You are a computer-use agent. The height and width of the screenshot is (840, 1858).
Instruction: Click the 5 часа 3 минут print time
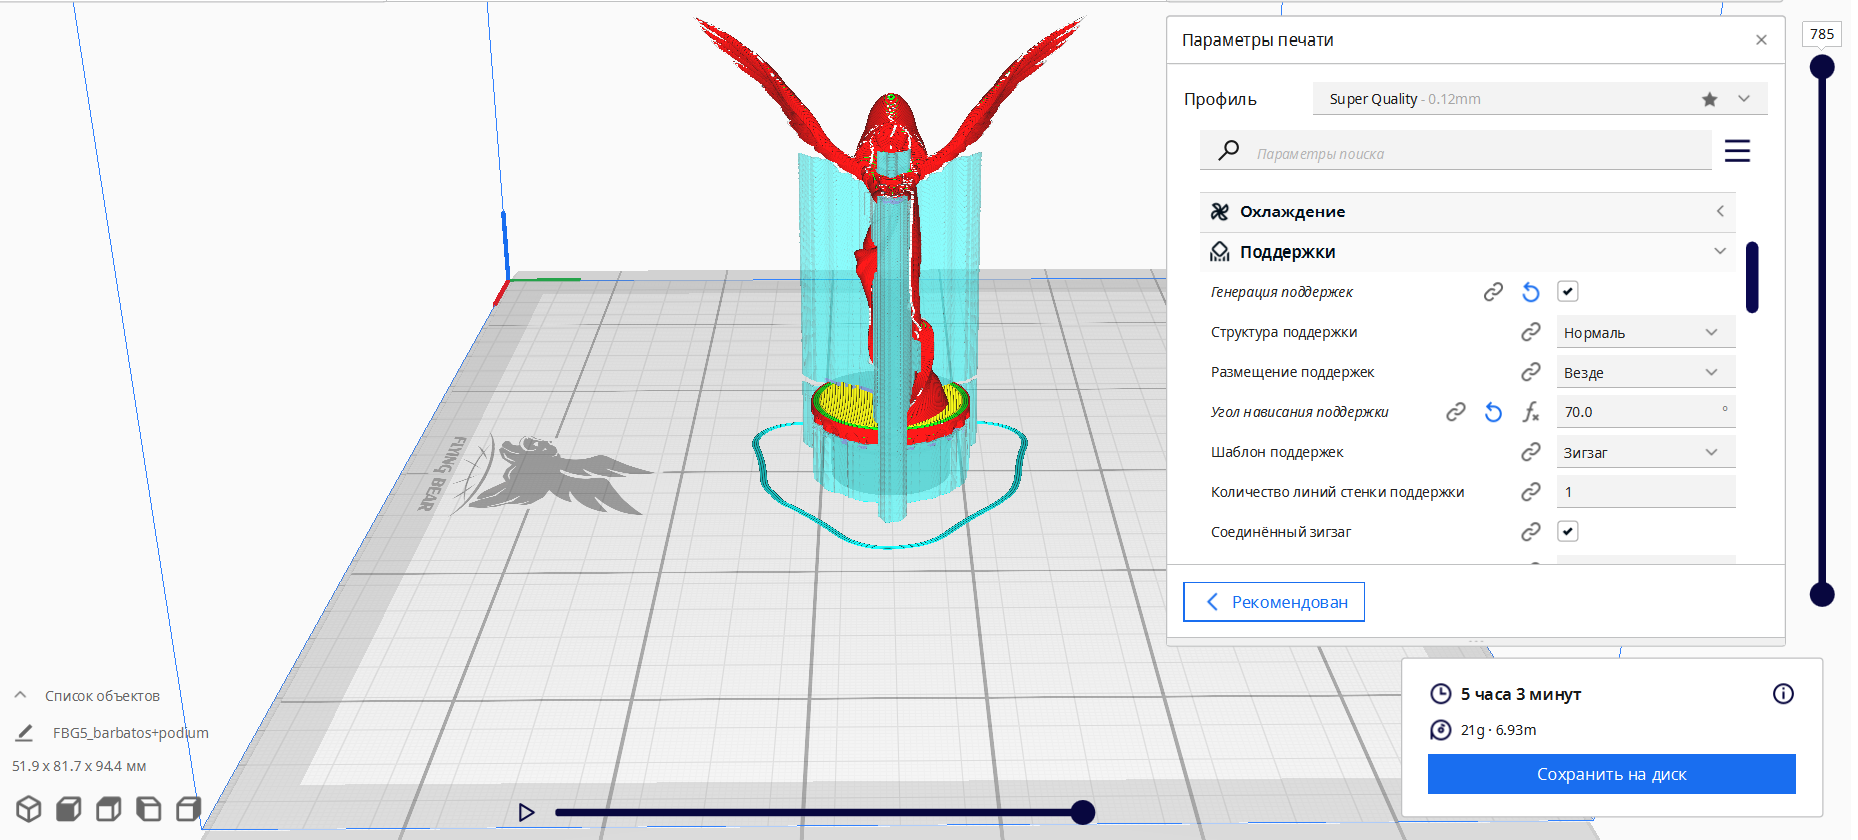click(1521, 694)
